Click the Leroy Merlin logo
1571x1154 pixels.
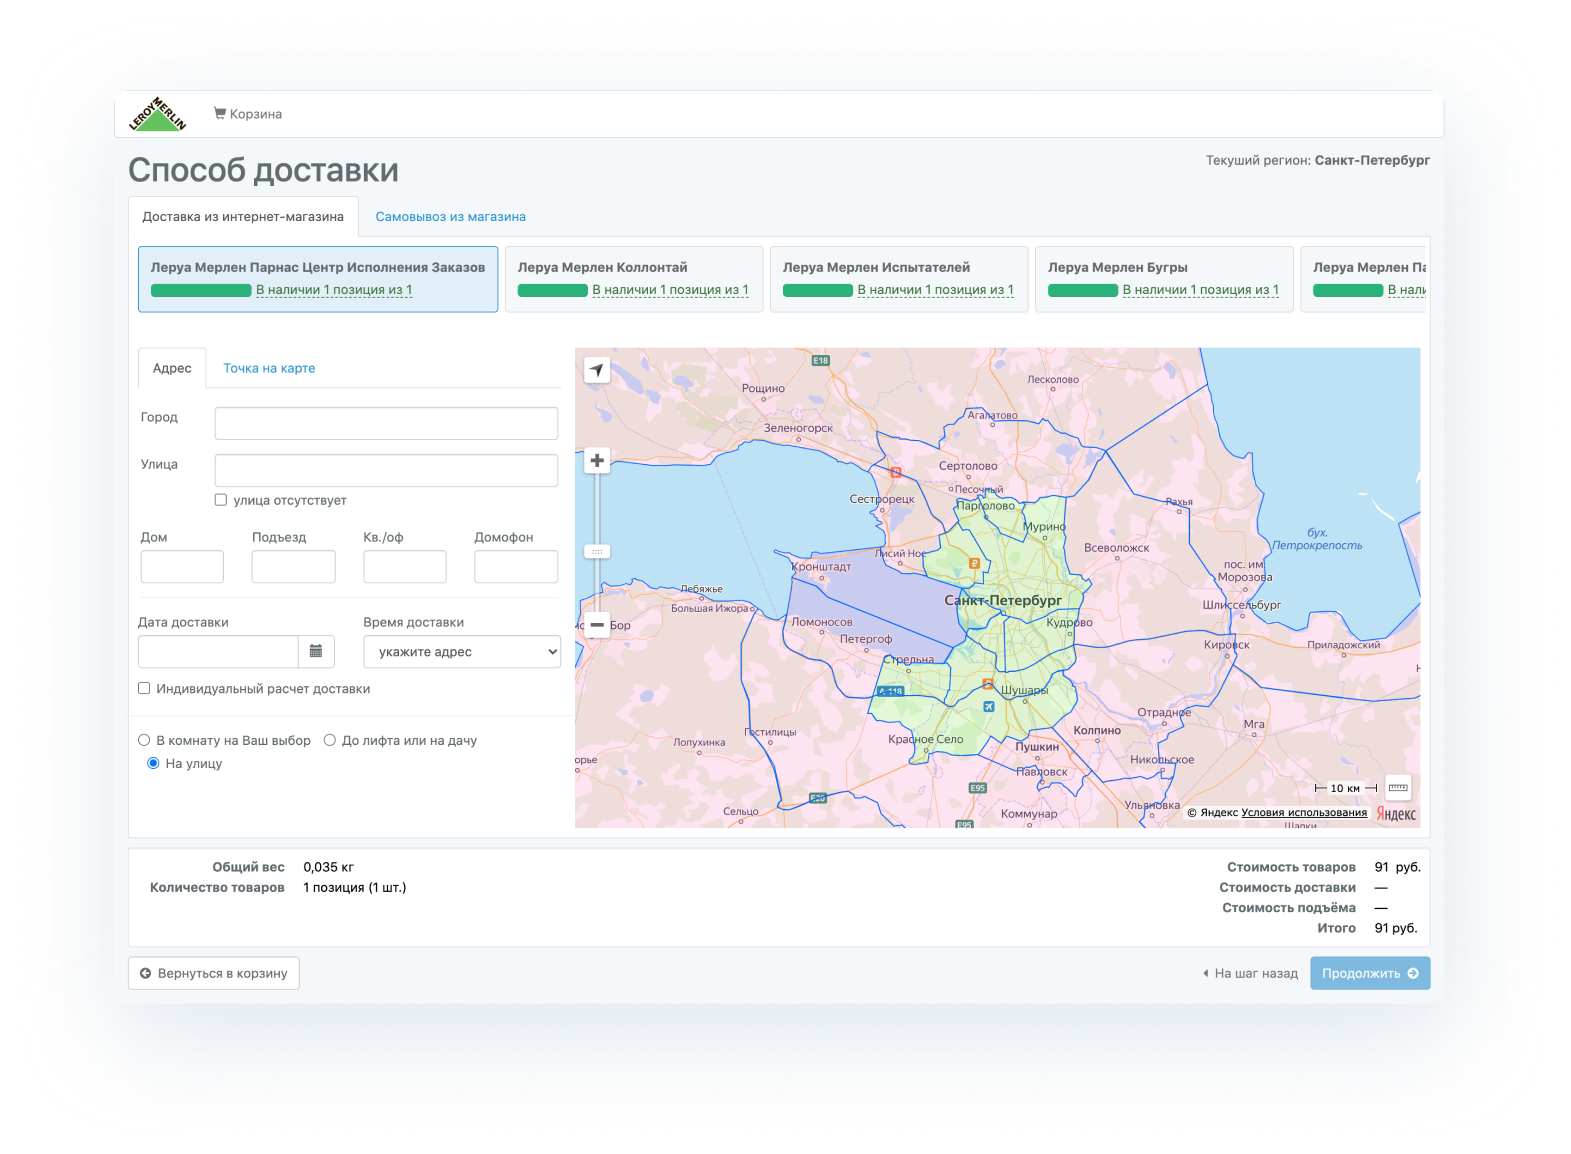coord(157,114)
